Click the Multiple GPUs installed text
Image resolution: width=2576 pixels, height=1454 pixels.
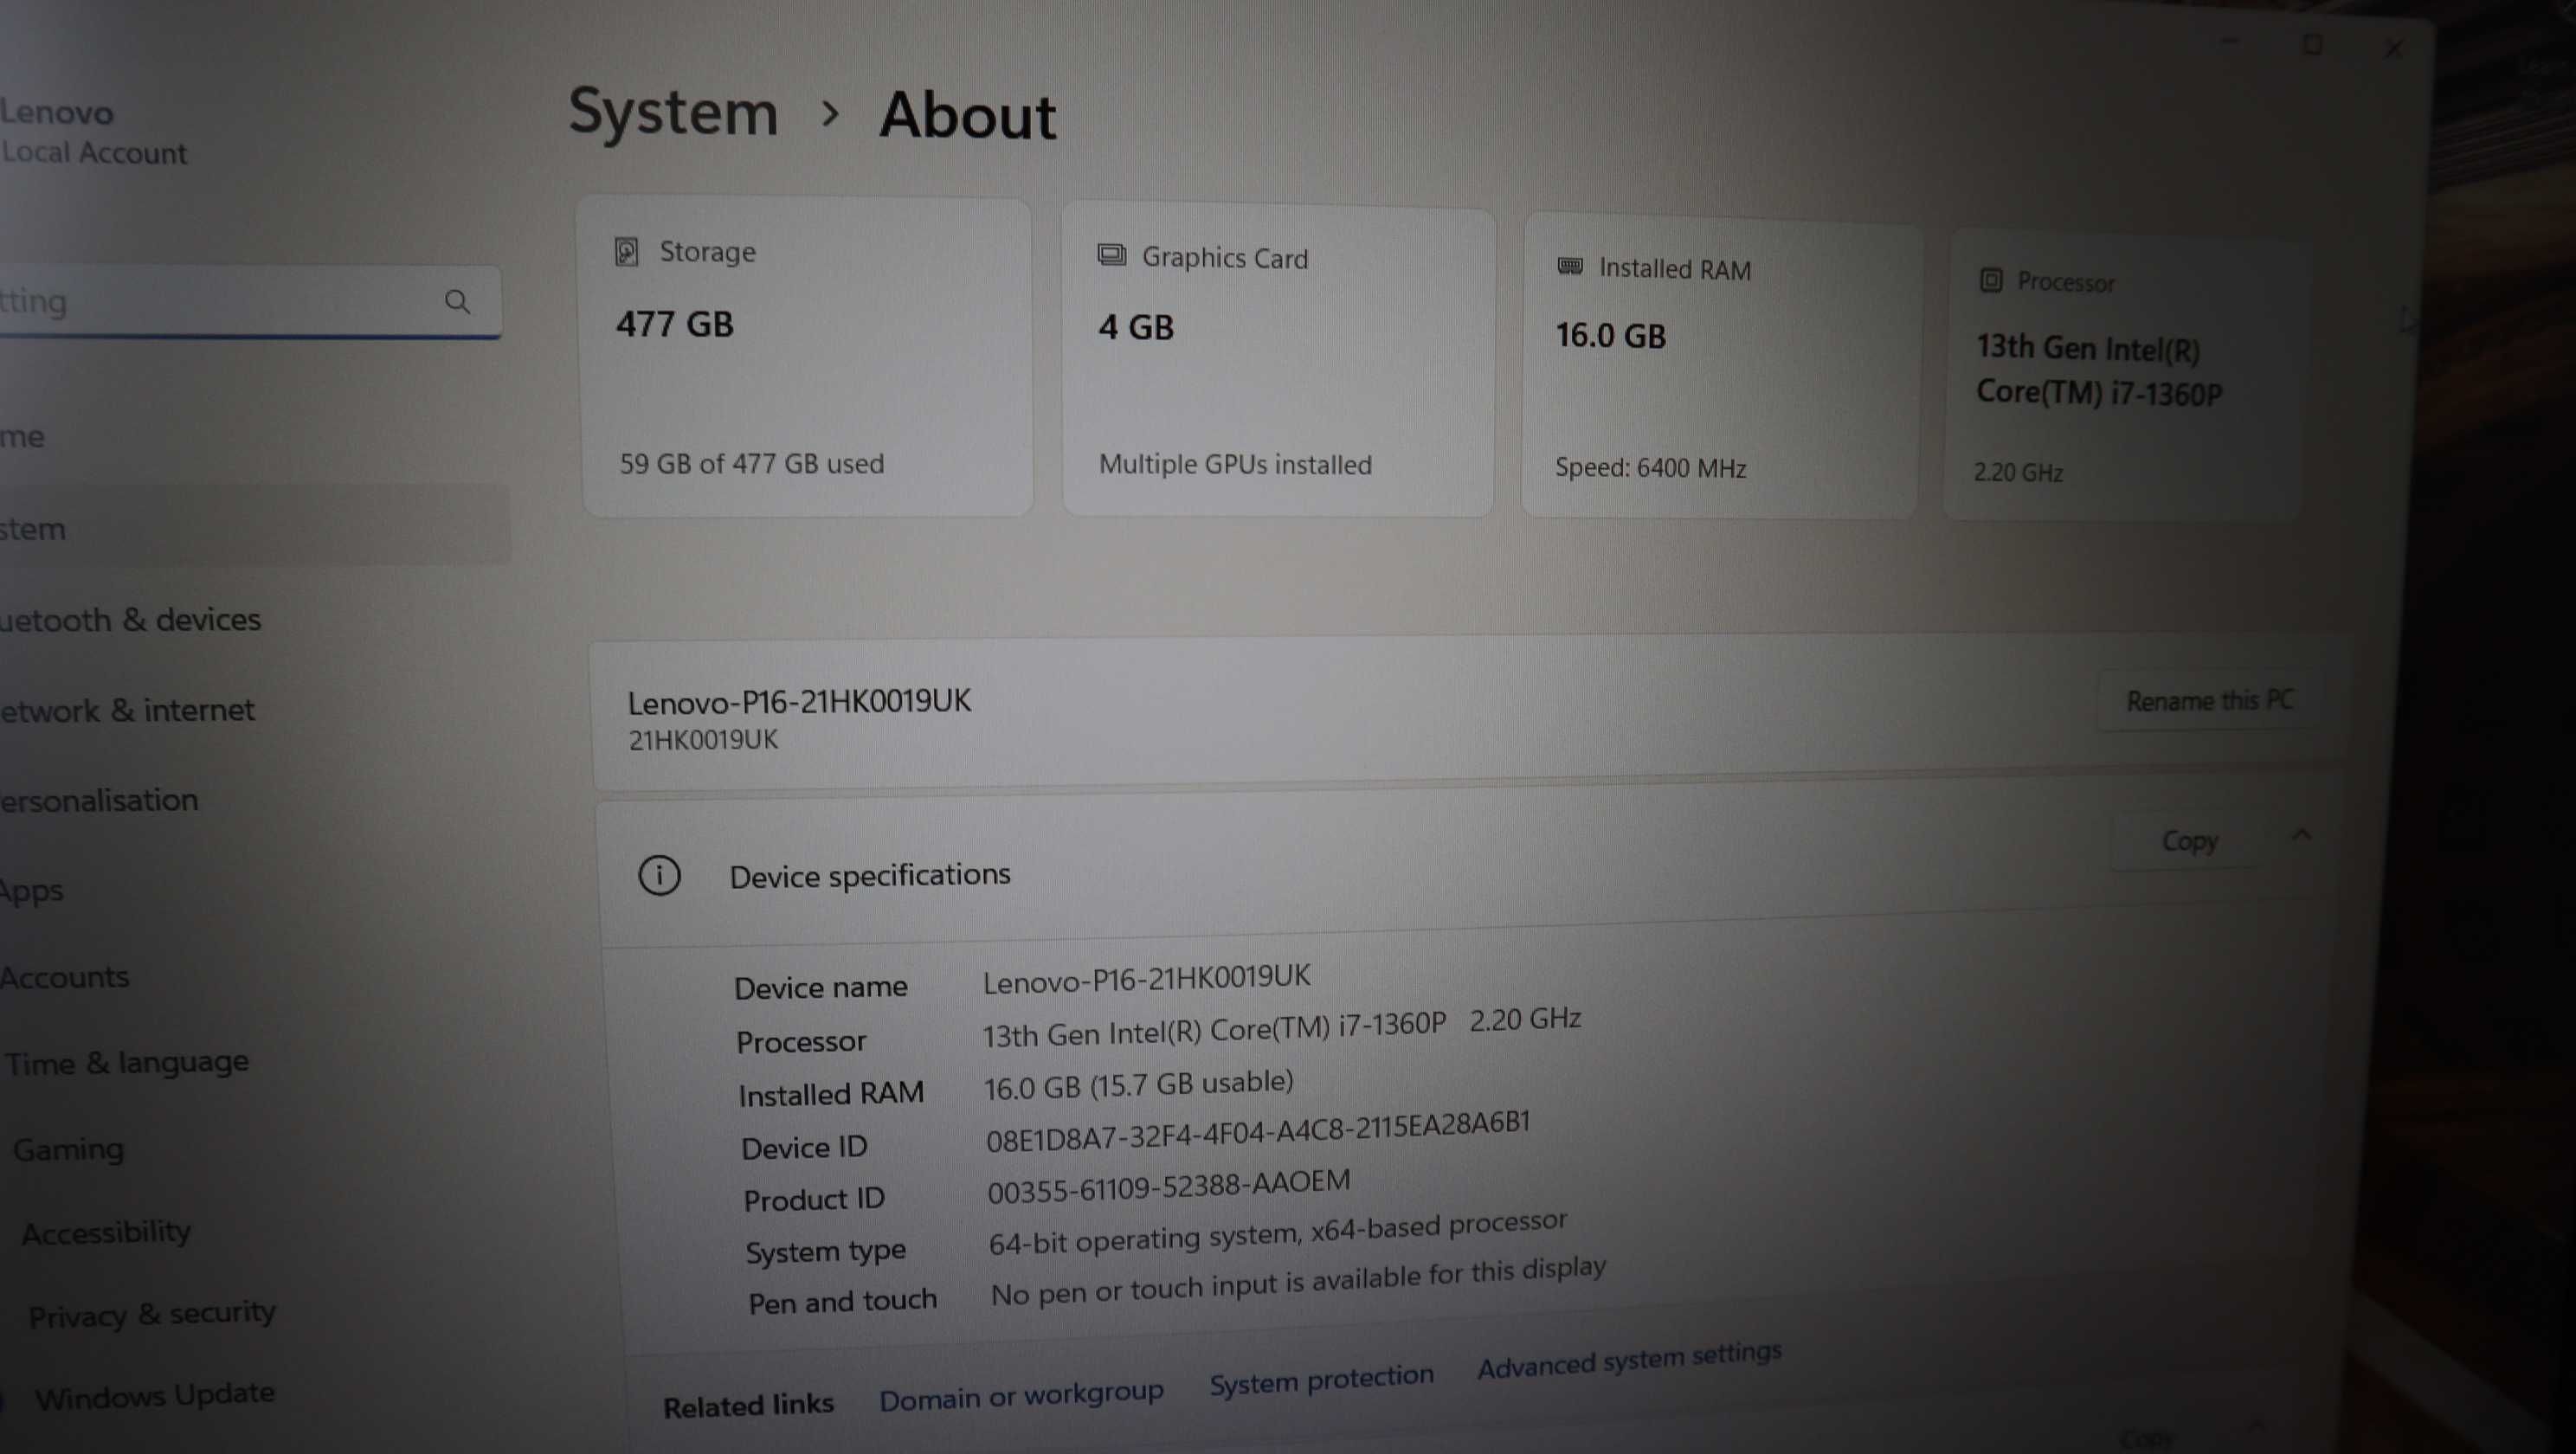[1235, 464]
